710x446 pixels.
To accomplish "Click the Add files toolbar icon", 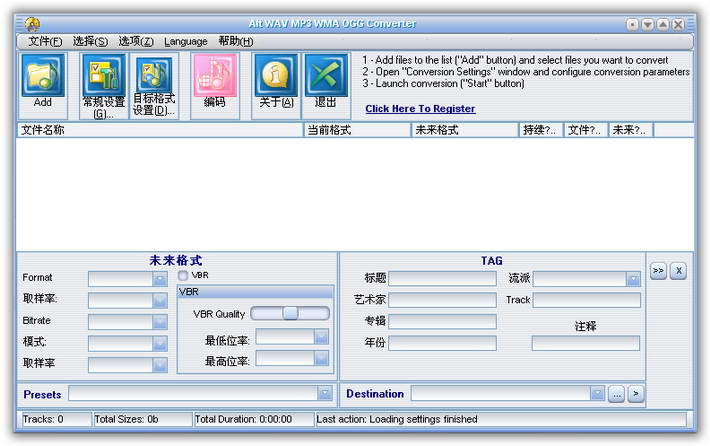I will 43,75.
